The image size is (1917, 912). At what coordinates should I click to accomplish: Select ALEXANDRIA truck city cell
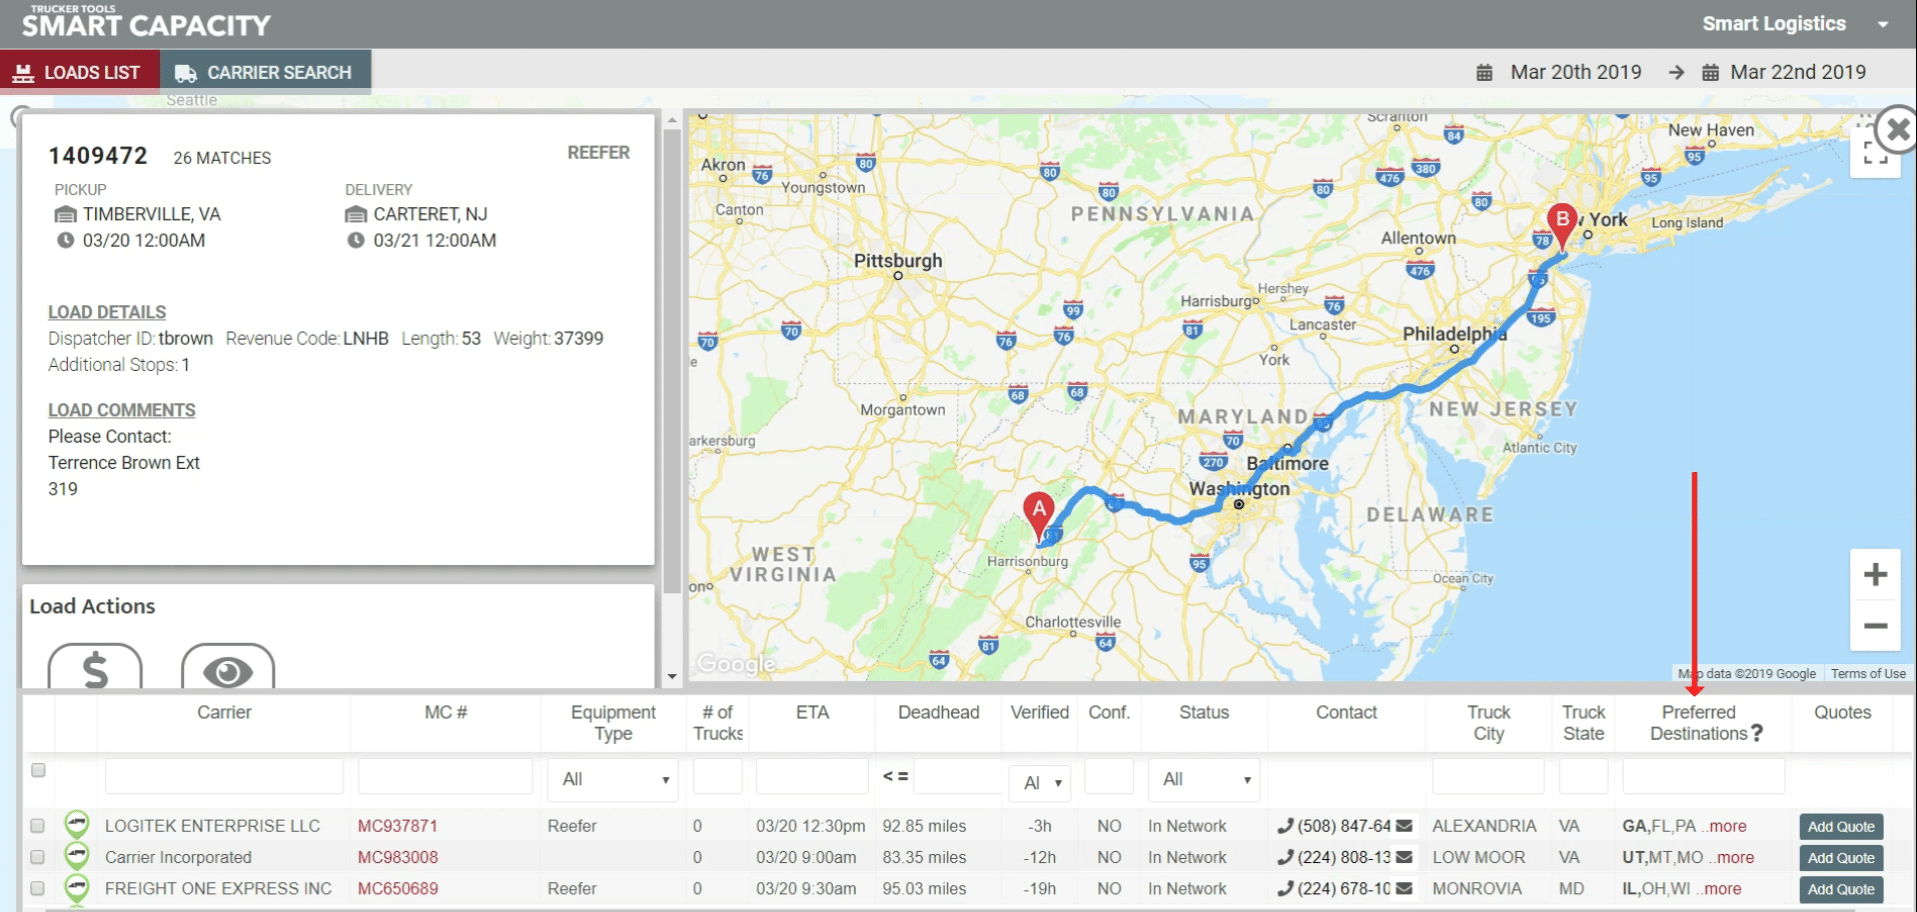click(1484, 826)
